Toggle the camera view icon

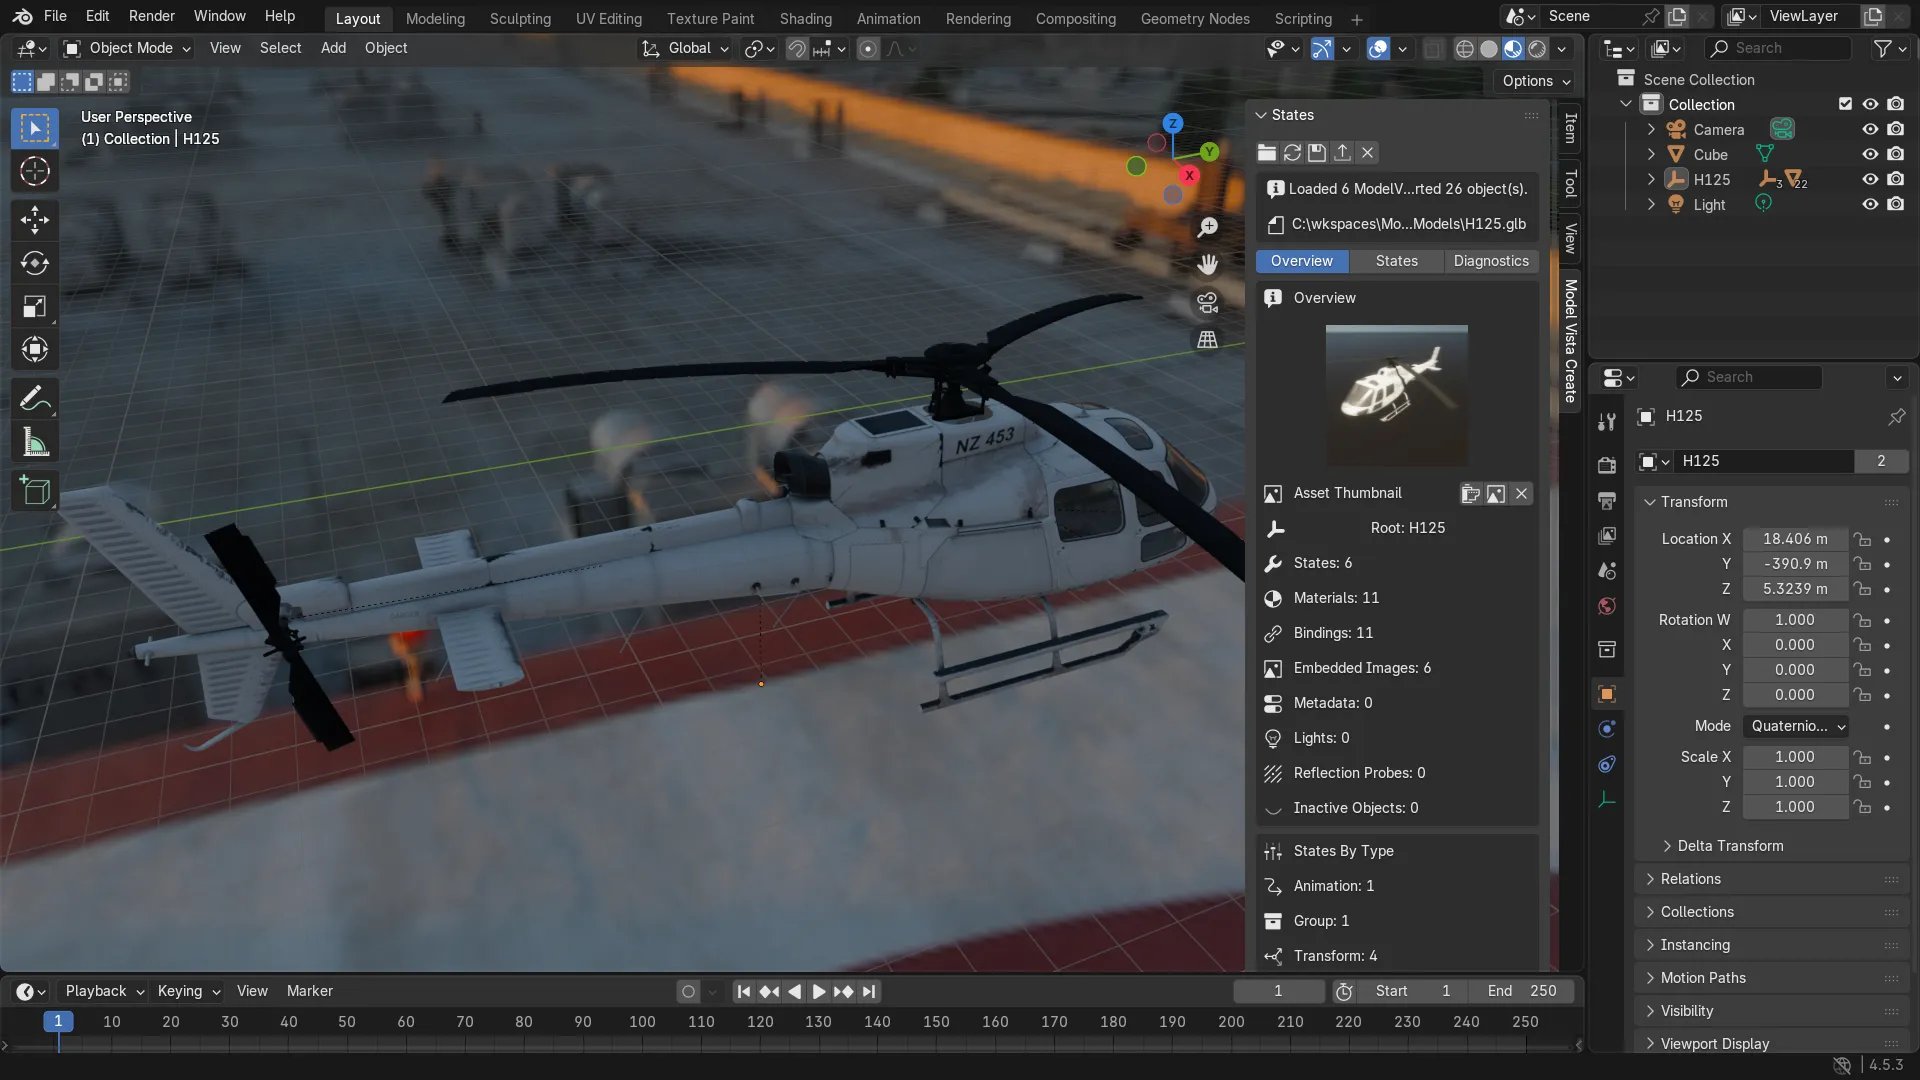pos(1208,302)
